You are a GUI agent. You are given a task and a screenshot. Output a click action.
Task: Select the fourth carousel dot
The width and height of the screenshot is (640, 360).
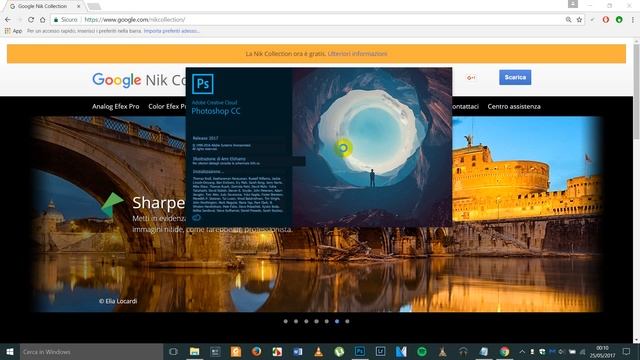click(316, 321)
